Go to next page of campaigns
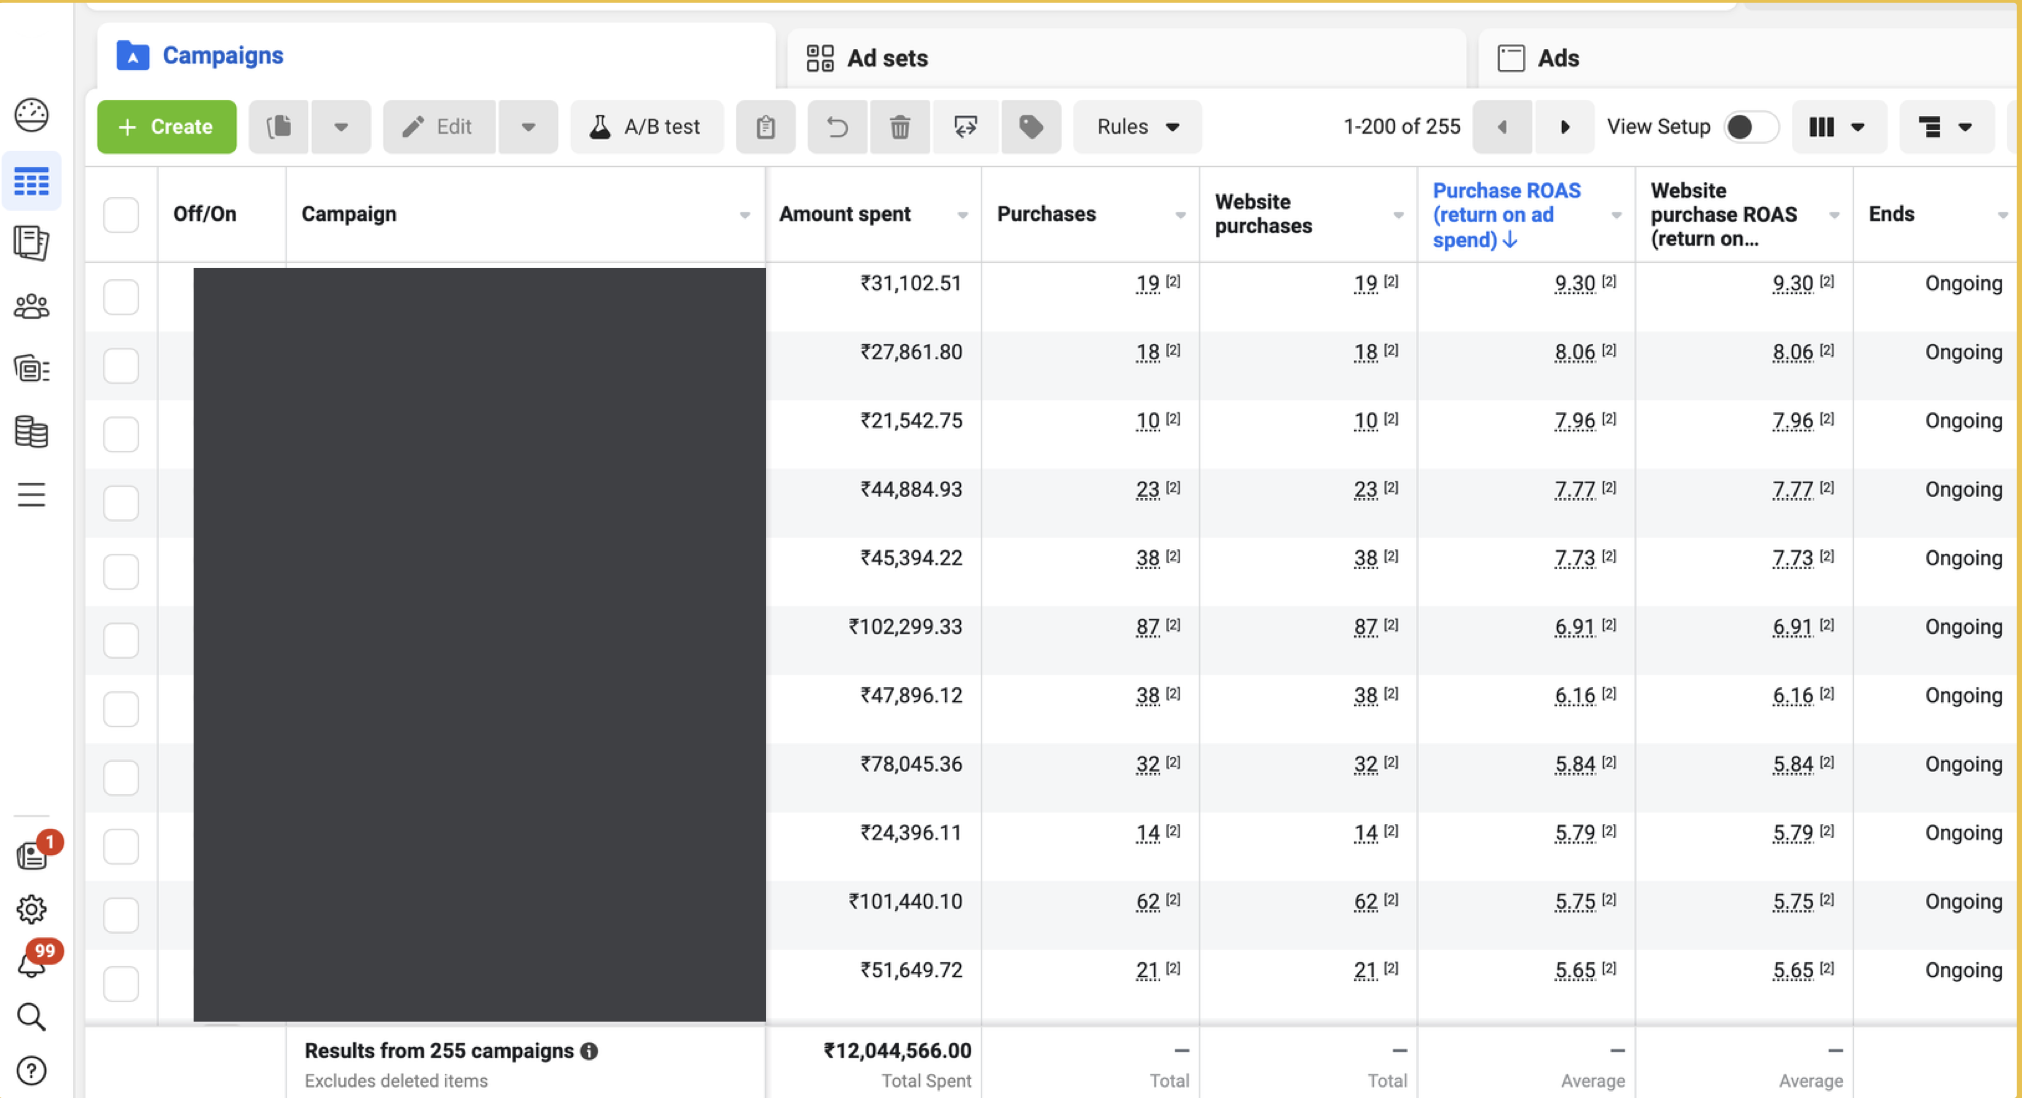 (1565, 127)
